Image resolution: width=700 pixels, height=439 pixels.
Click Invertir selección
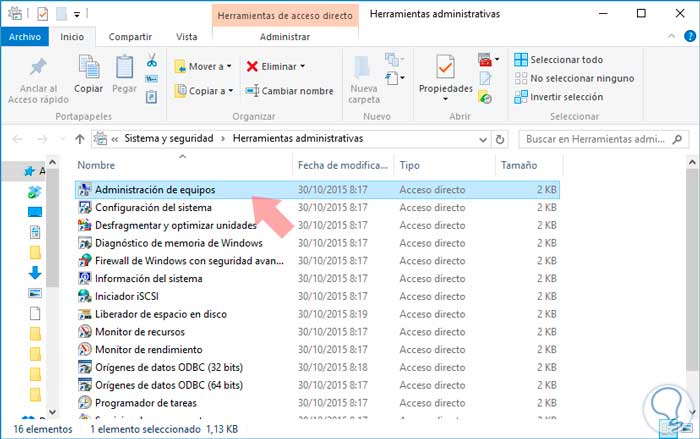click(558, 97)
